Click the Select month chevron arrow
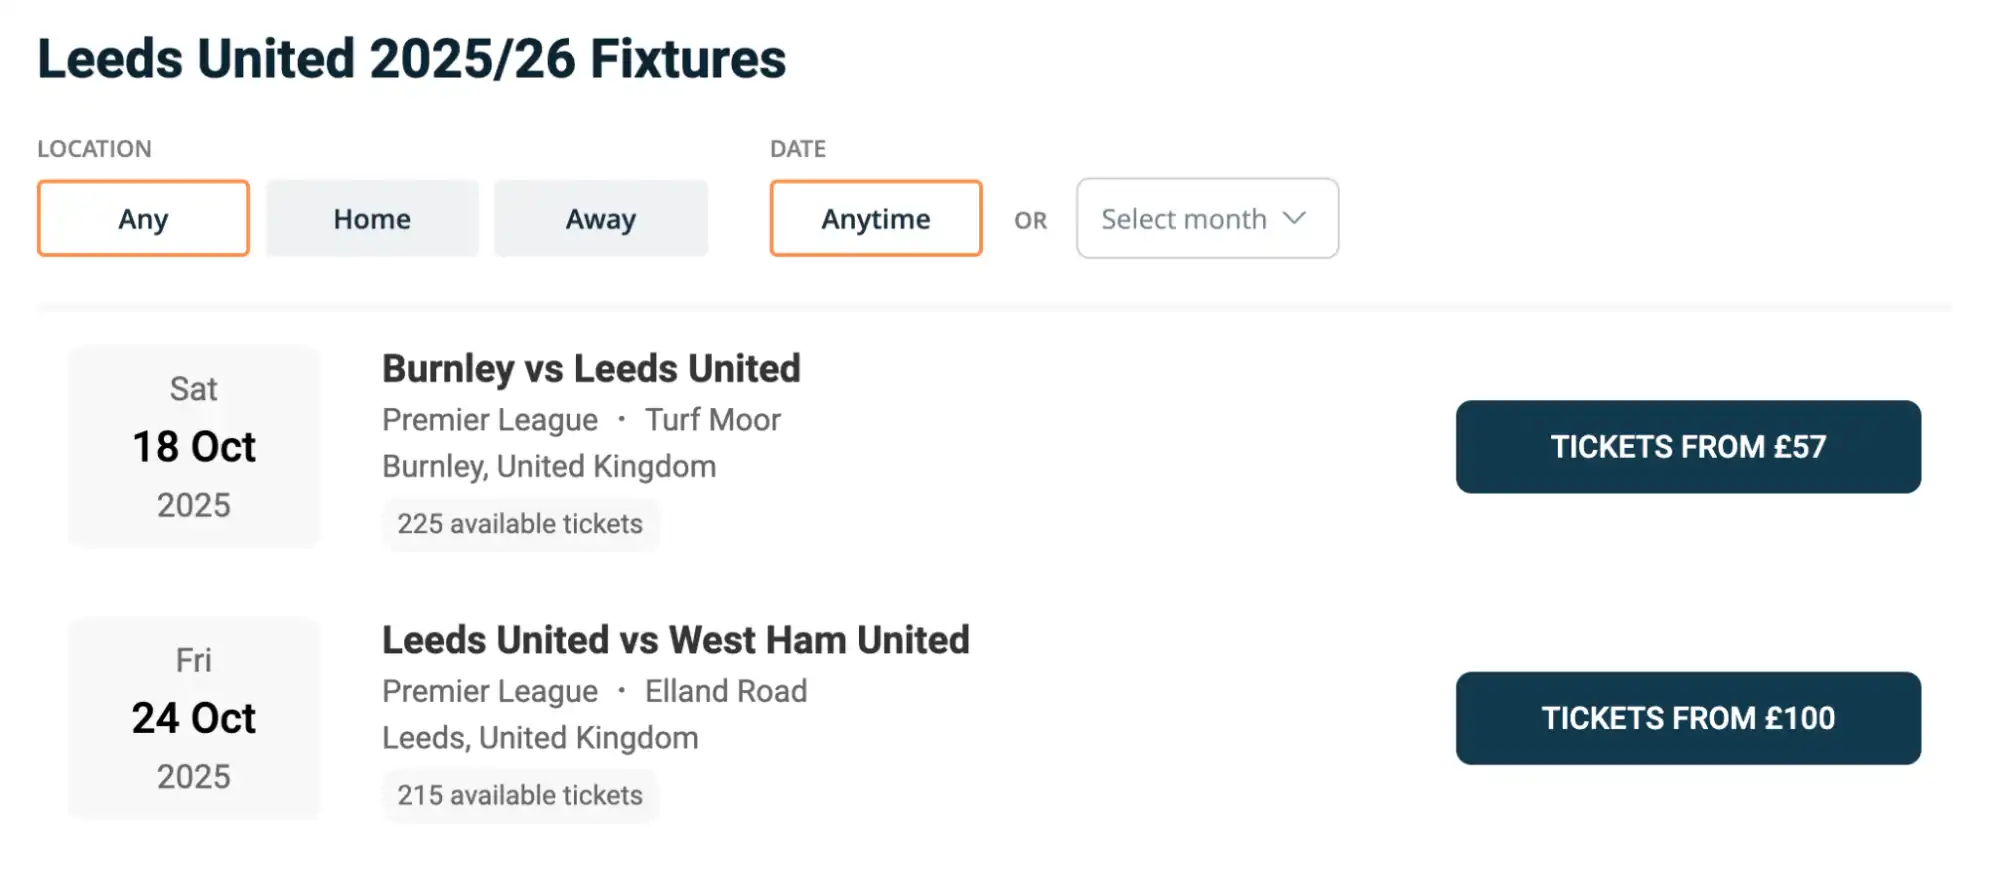This screenshot has height=886, width=1999. click(x=1297, y=218)
